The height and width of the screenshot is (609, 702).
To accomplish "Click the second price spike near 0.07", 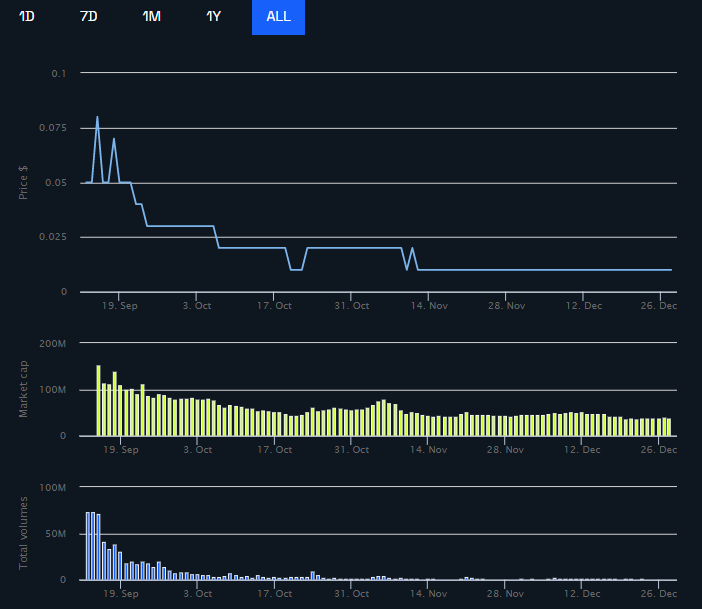I will click(x=114, y=139).
